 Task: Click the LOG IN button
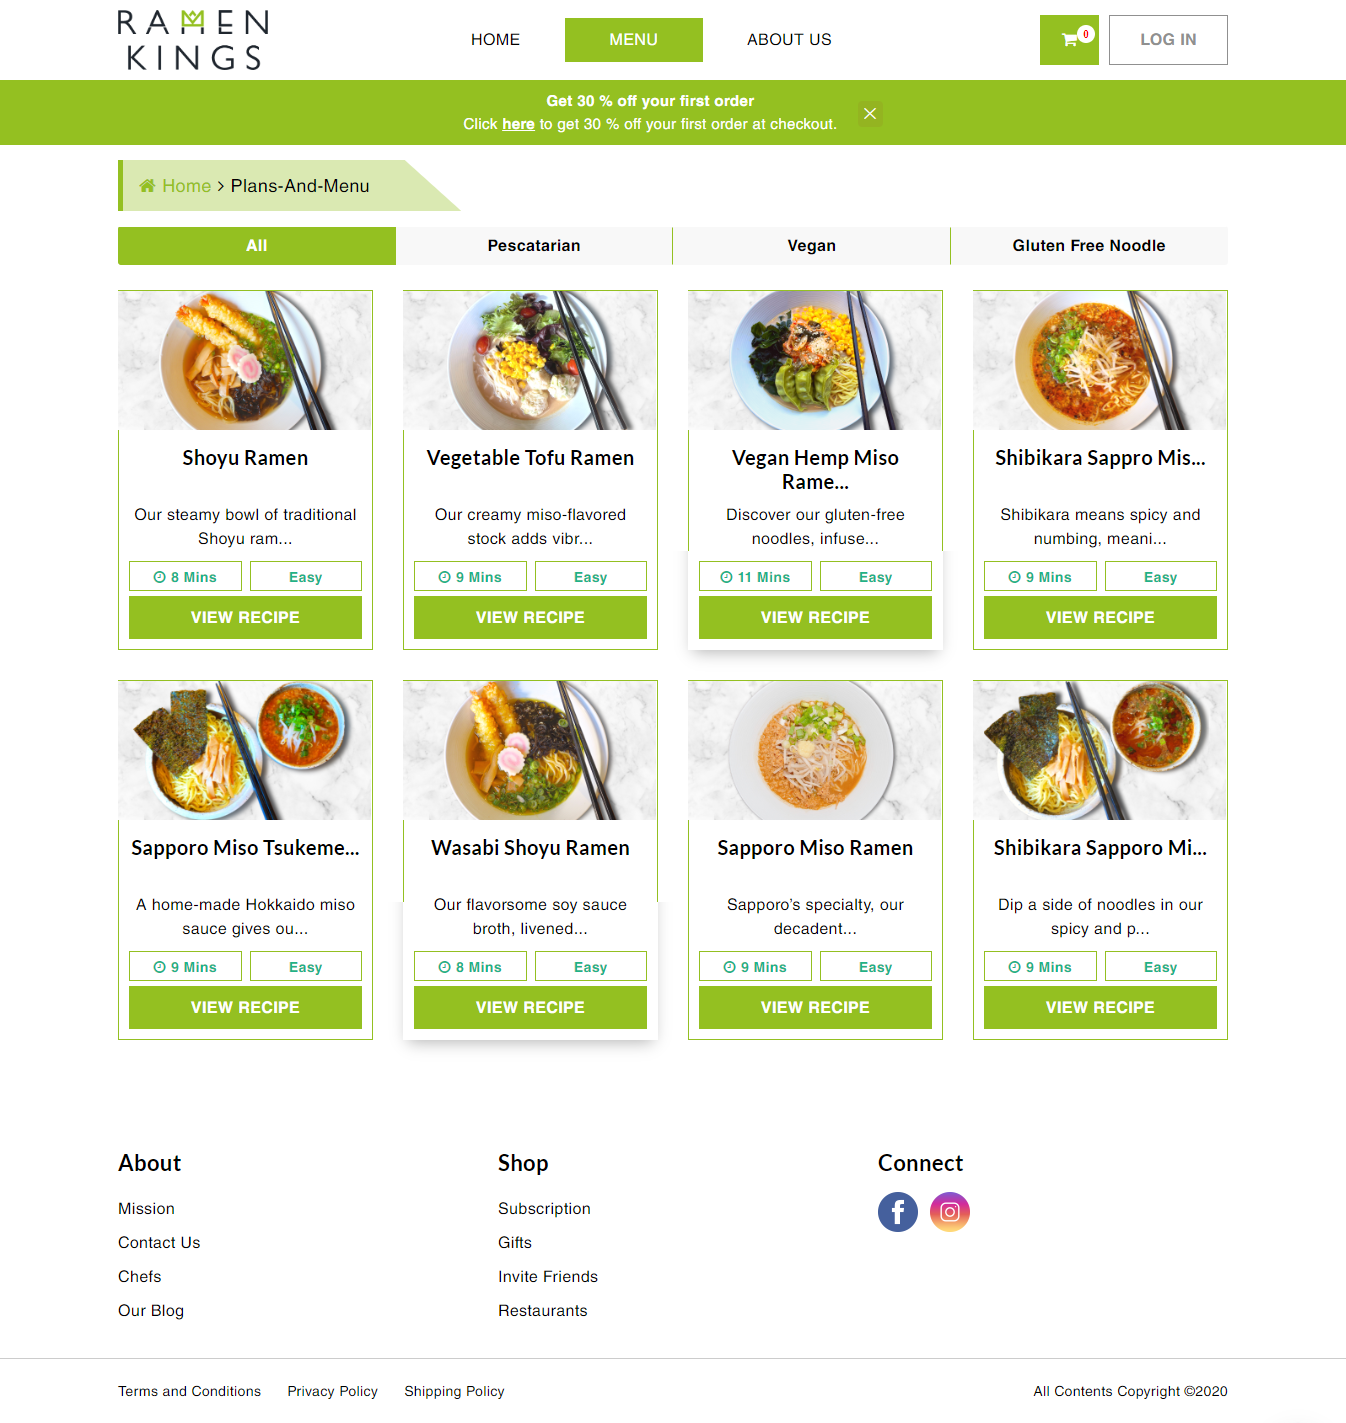(1168, 40)
